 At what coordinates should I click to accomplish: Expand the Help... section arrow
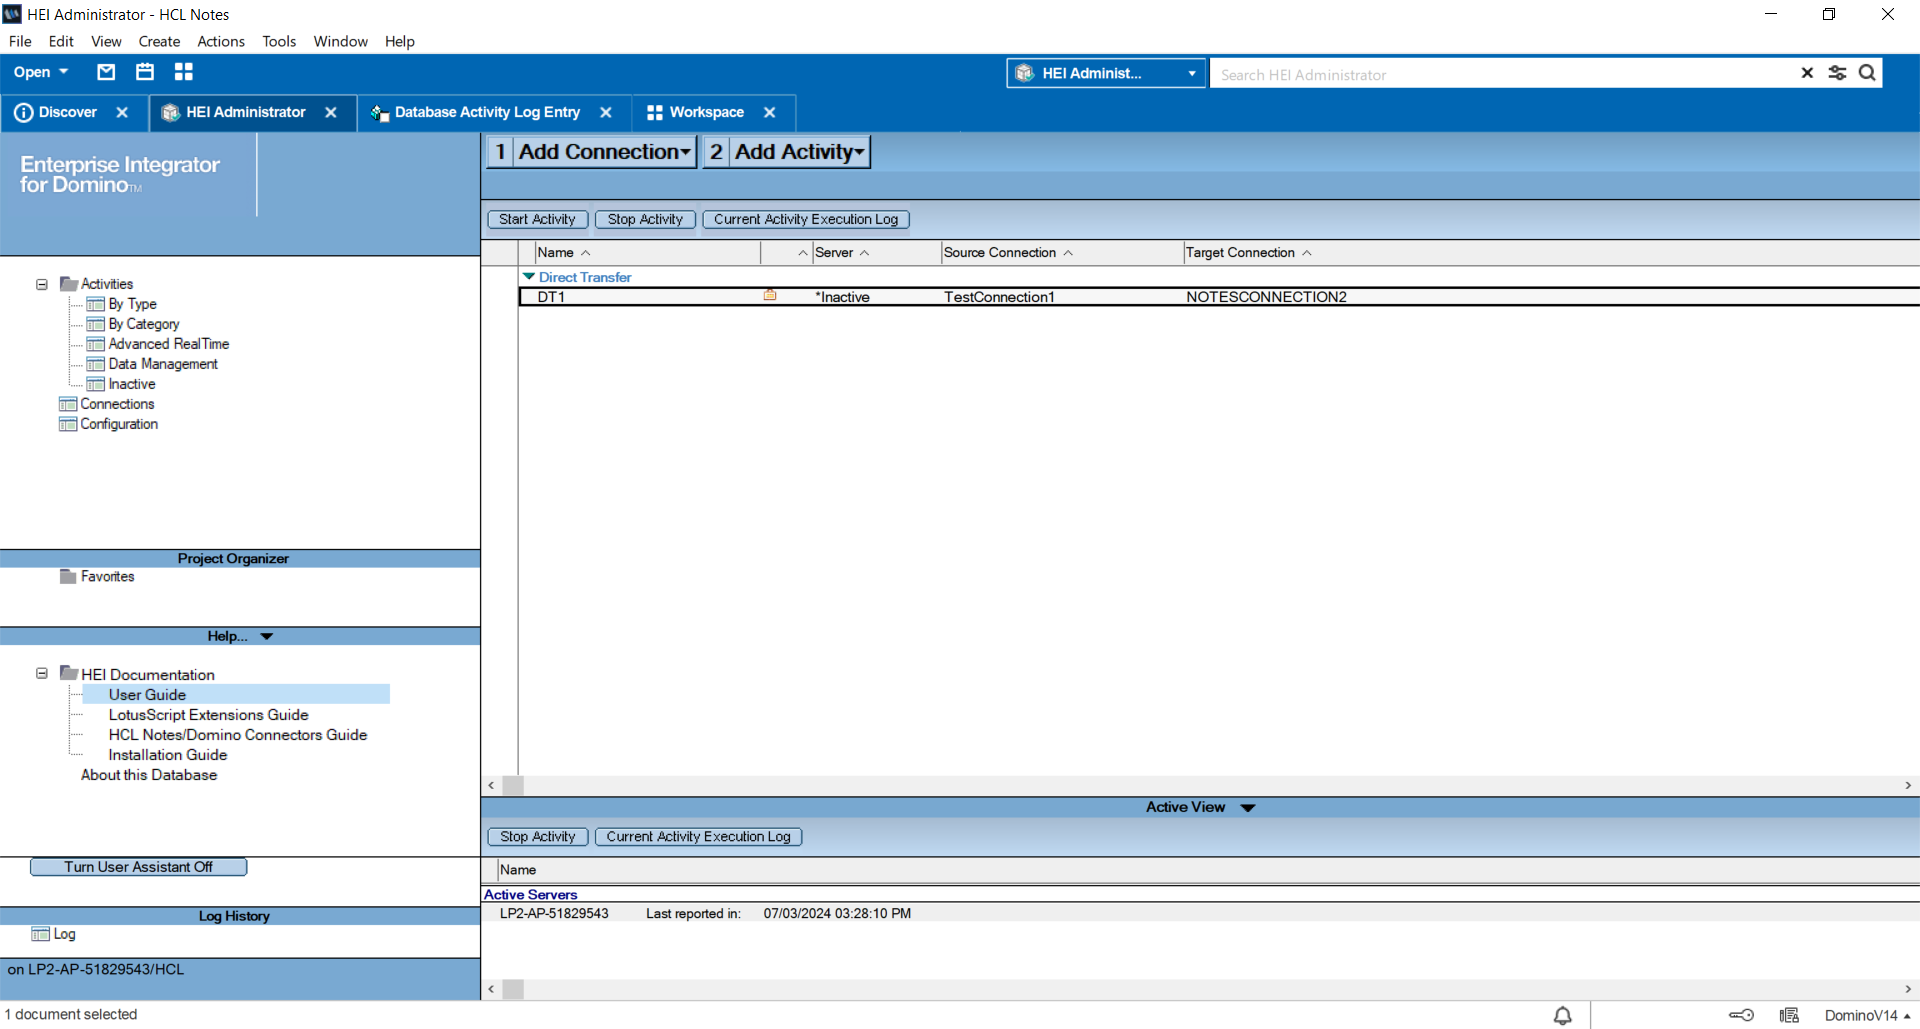(x=267, y=636)
